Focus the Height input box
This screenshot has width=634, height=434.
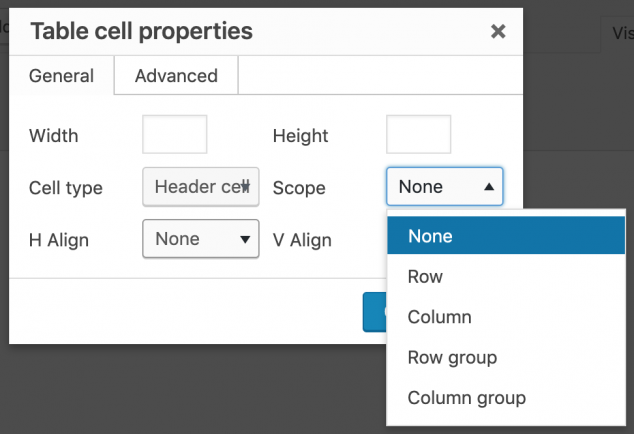418,135
